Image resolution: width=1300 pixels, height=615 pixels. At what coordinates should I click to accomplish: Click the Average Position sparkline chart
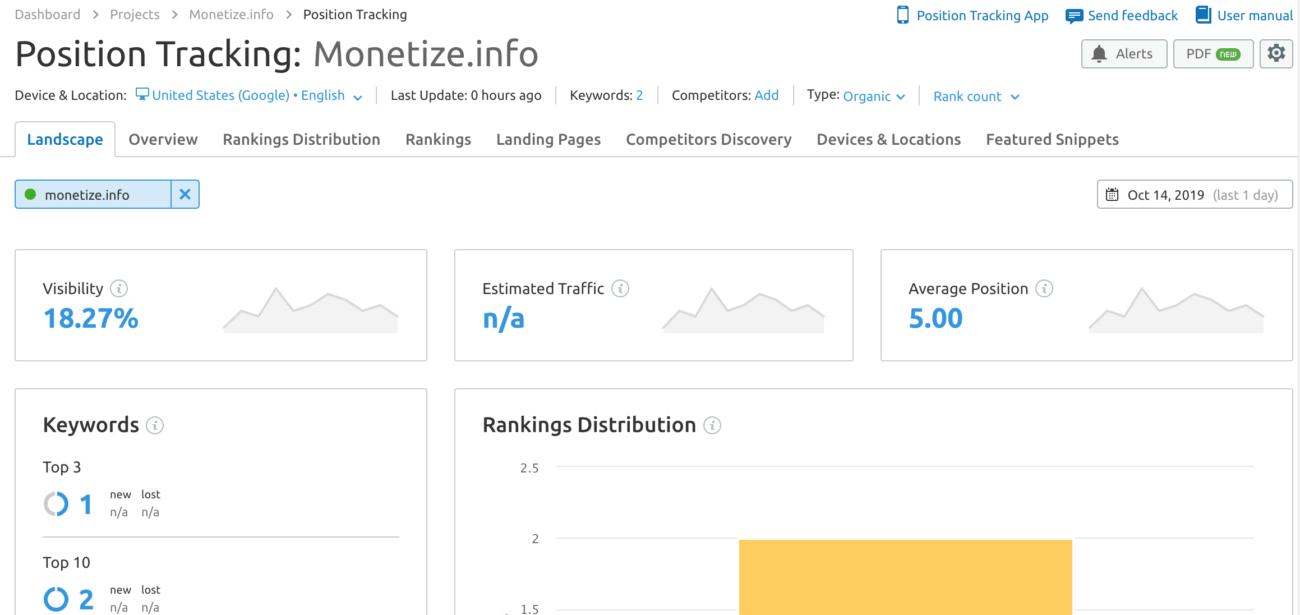[1177, 310]
